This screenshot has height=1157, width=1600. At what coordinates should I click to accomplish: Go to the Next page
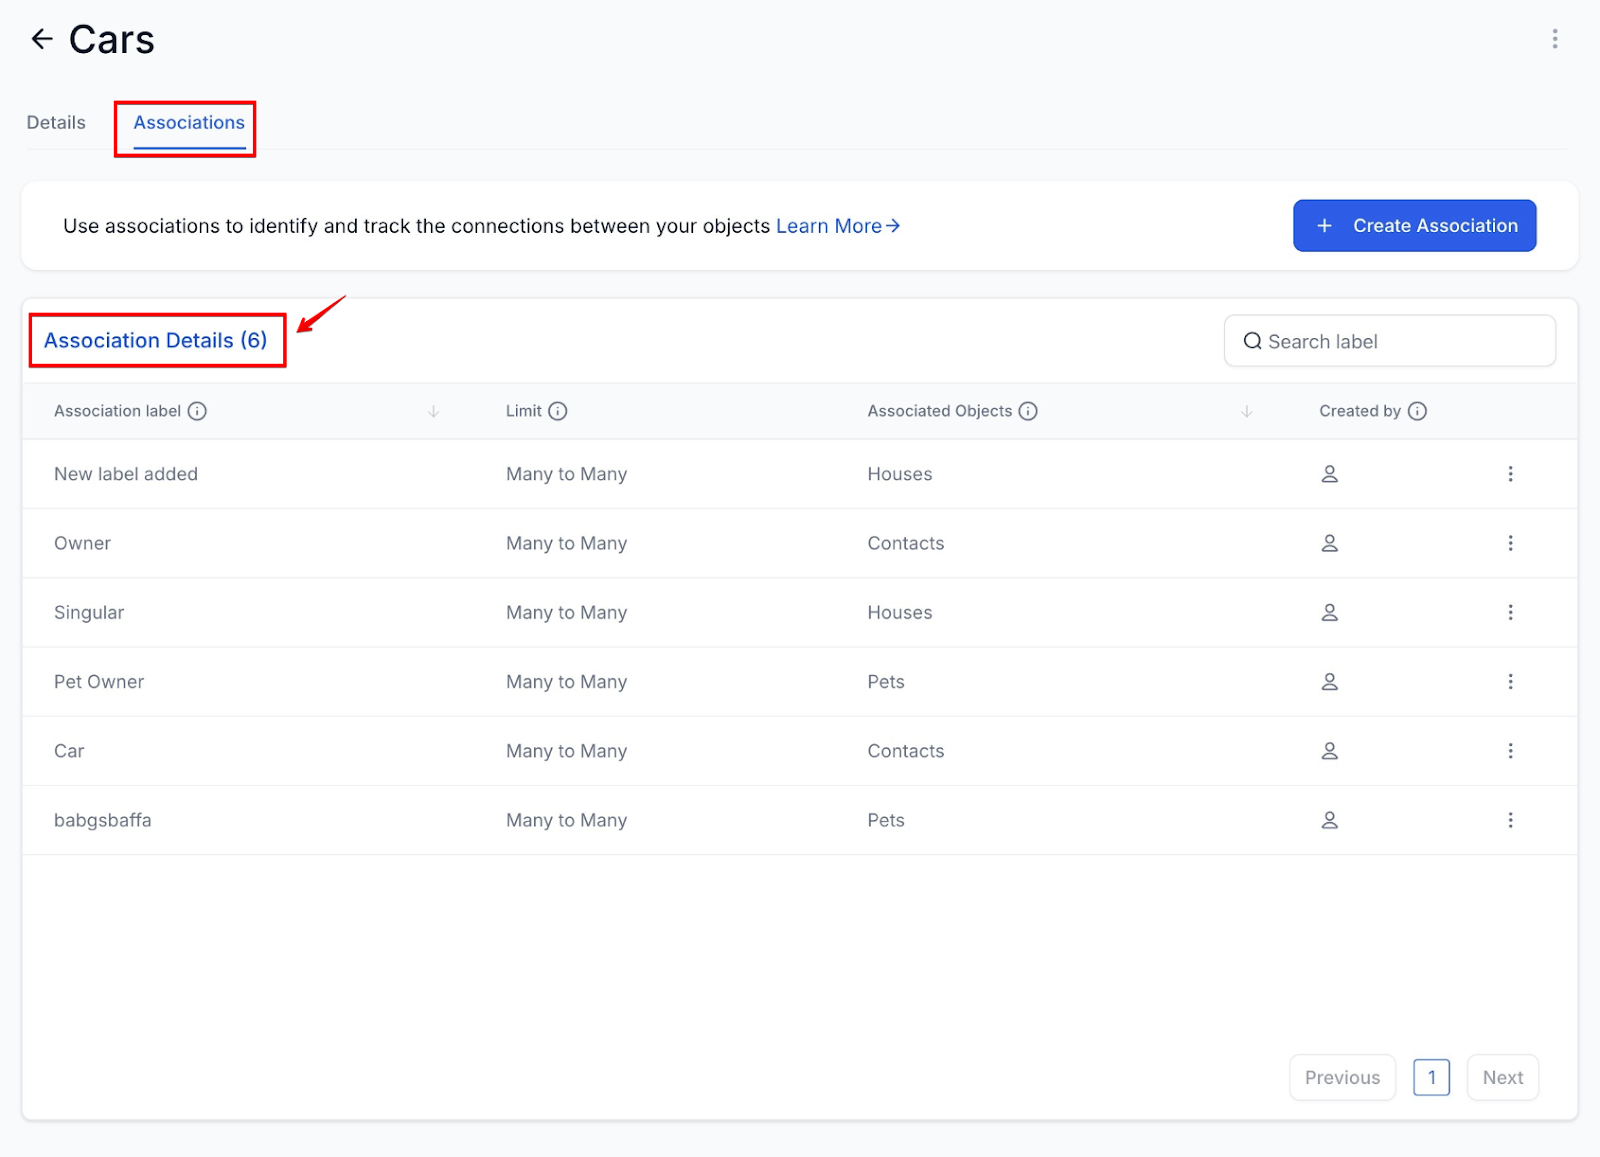[x=1502, y=1077]
